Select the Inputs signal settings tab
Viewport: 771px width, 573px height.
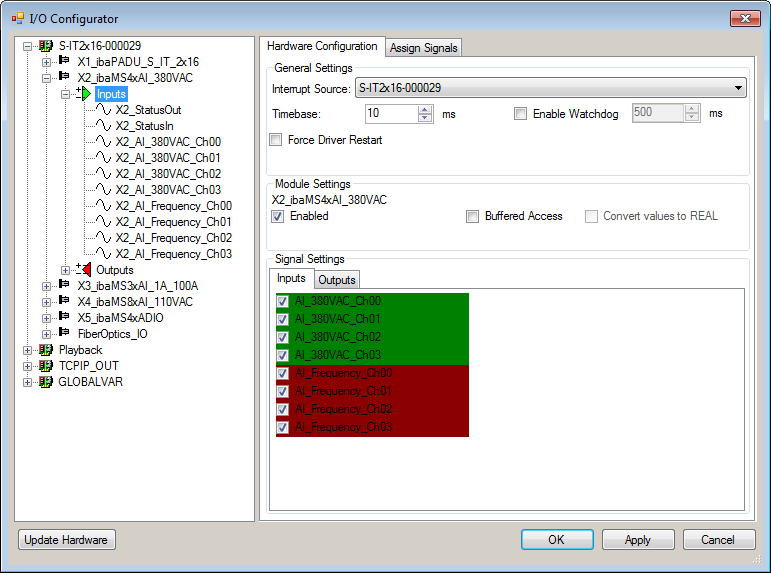pyautogui.click(x=291, y=278)
